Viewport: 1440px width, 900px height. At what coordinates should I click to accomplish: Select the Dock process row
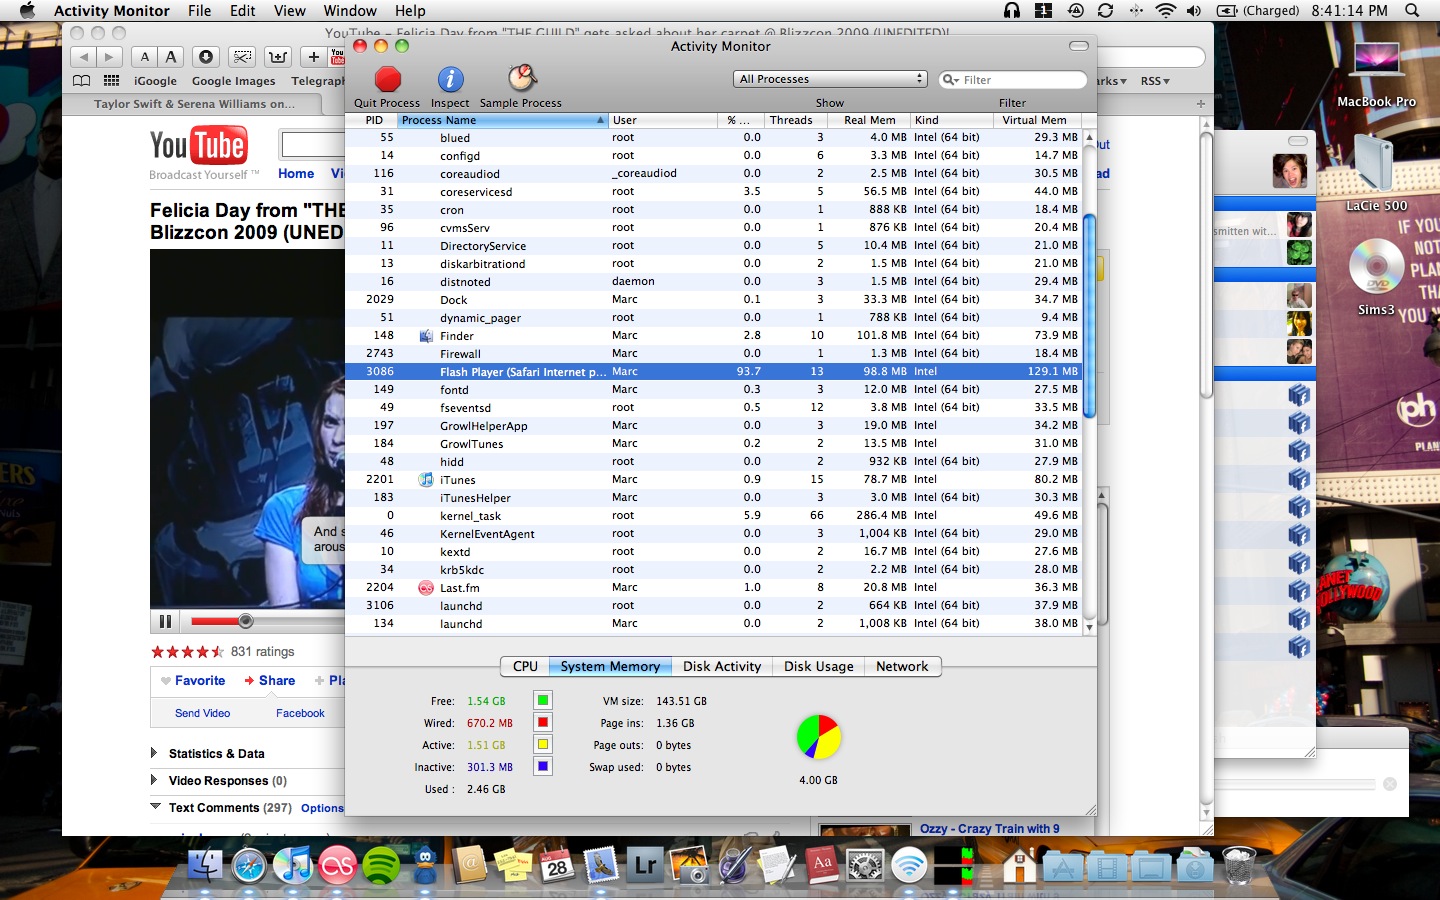(713, 300)
